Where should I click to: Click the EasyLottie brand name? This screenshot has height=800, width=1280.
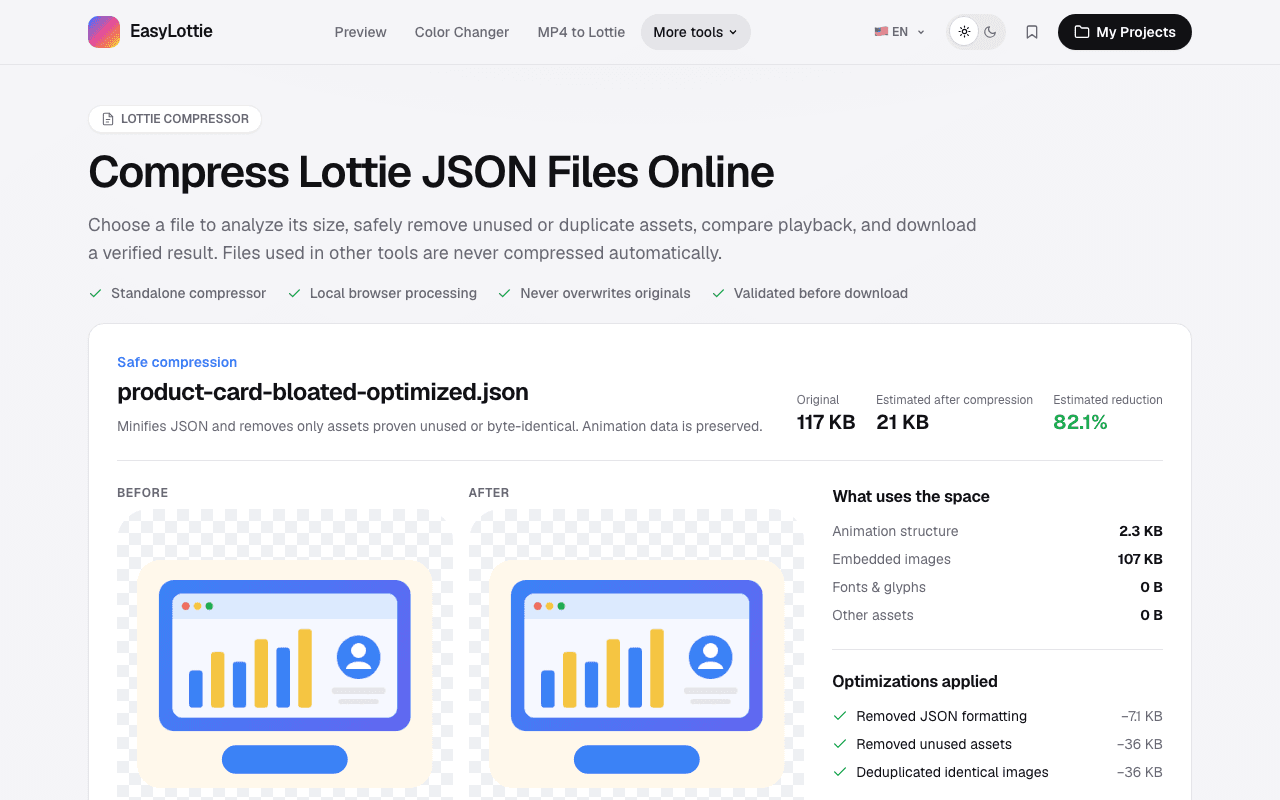(x=171, y=31)
